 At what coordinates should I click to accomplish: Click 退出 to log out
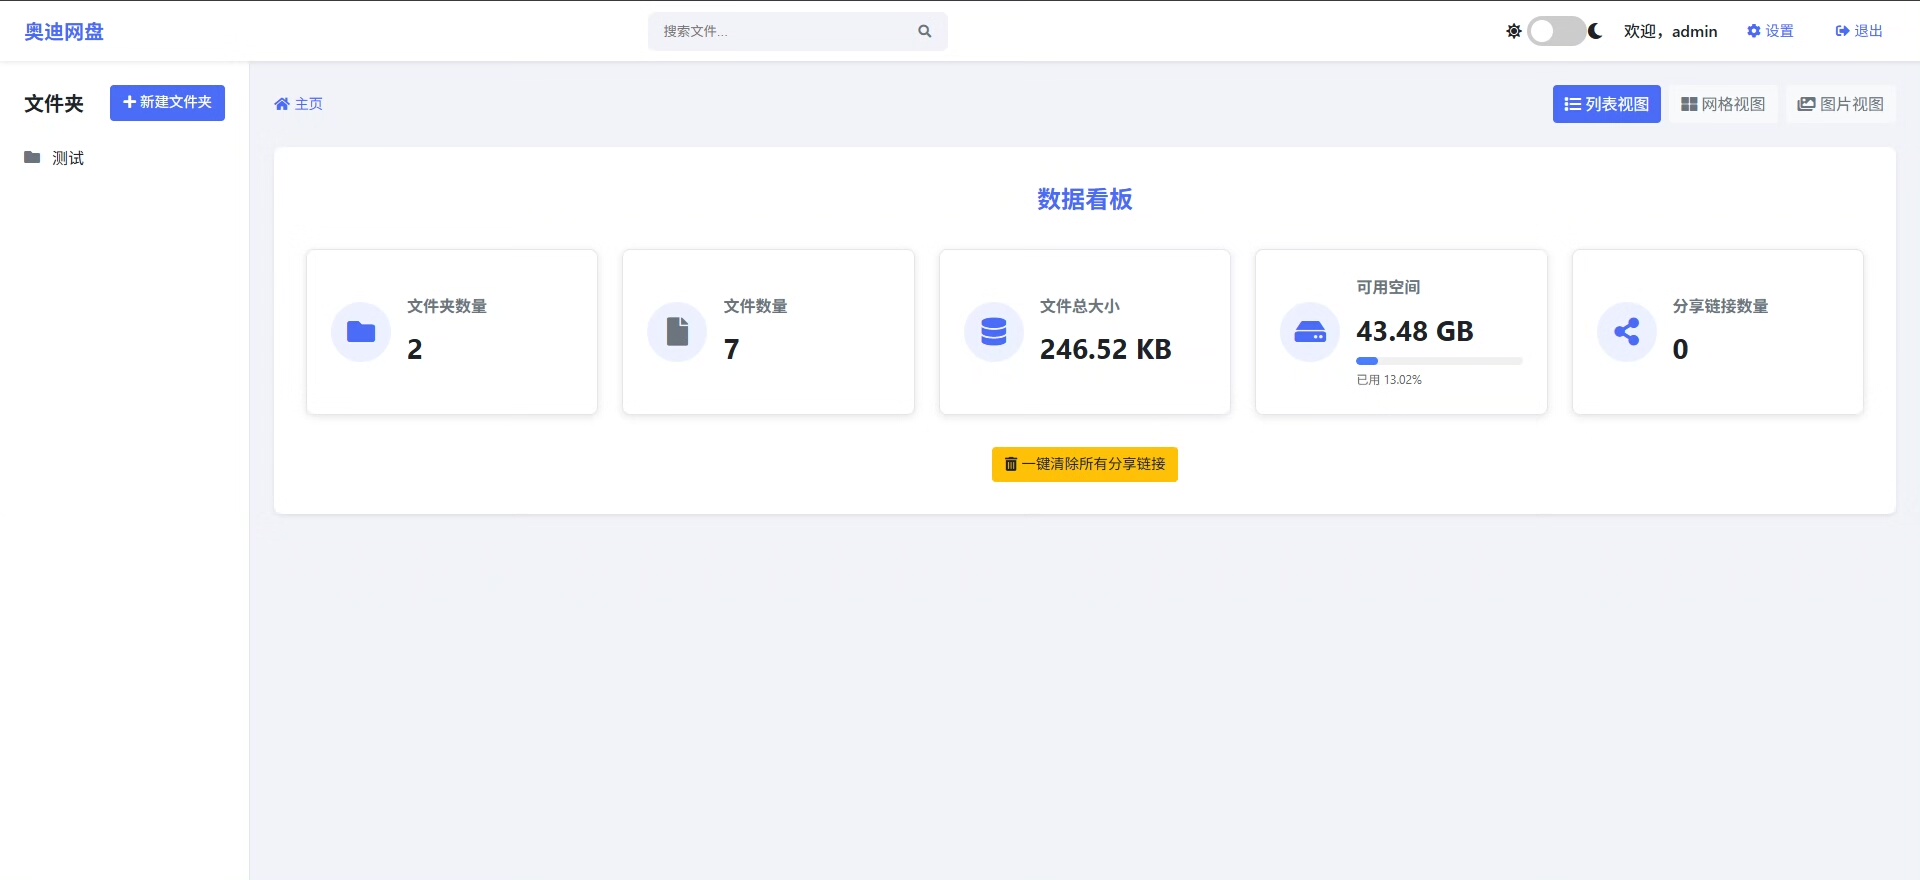(x=1859, y=31)
